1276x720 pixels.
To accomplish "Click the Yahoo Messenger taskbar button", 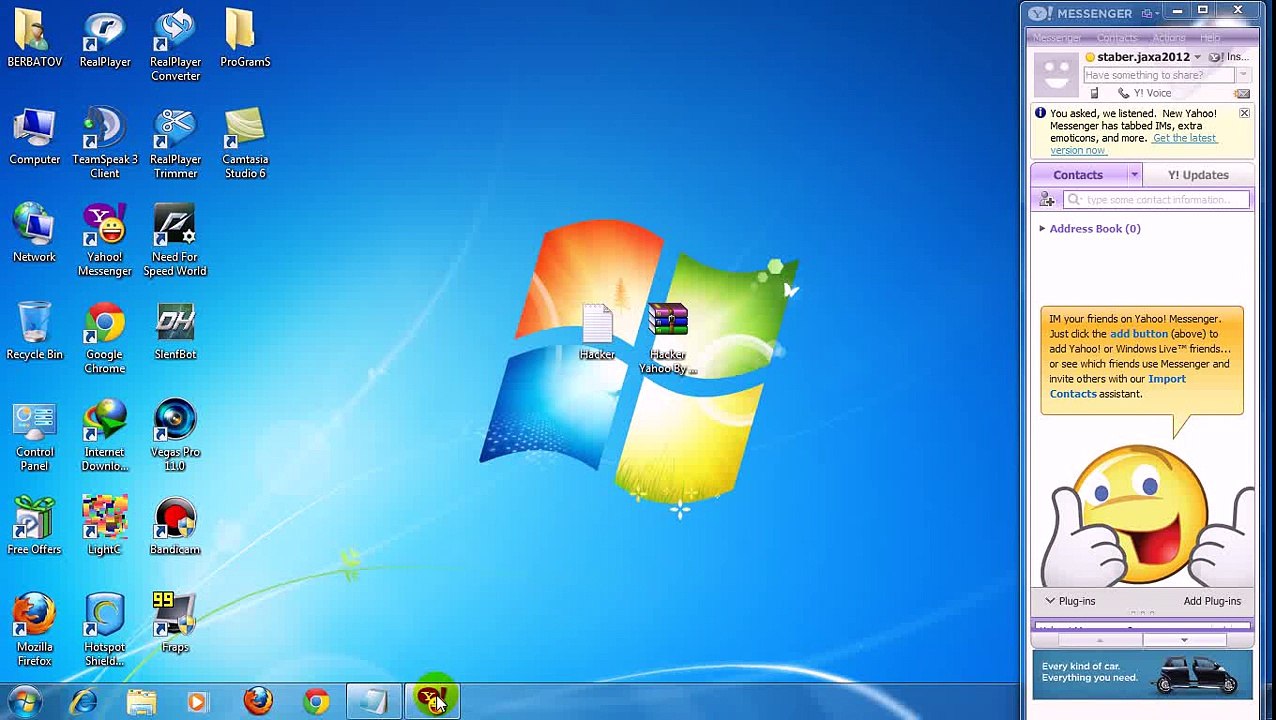I will pos(433,700).
